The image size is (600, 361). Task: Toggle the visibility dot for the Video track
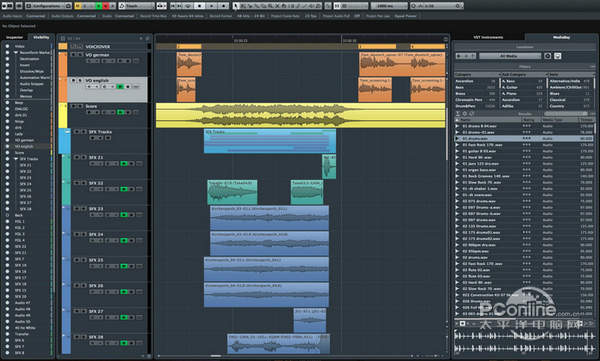7,46
